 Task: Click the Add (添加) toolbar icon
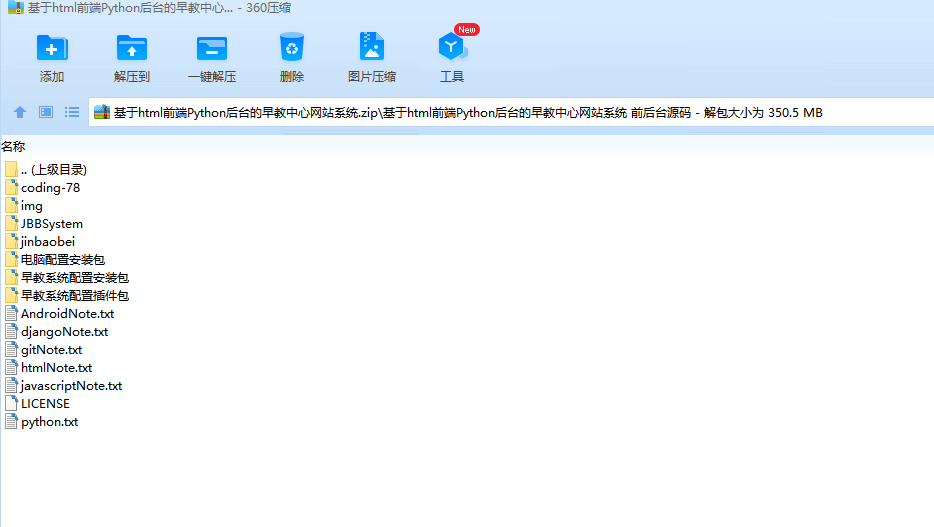(52, 48)
